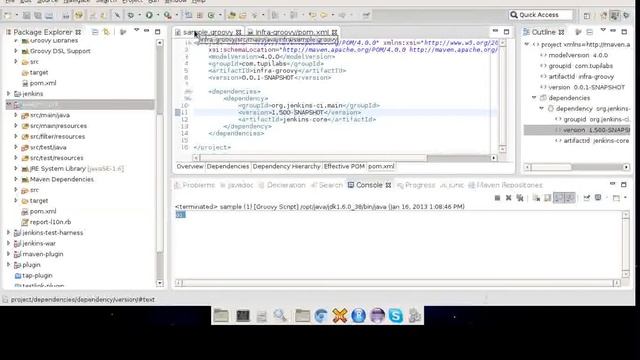Expand the src/main/java folder
The image size is (640, 360).
(x=16, y=115)
